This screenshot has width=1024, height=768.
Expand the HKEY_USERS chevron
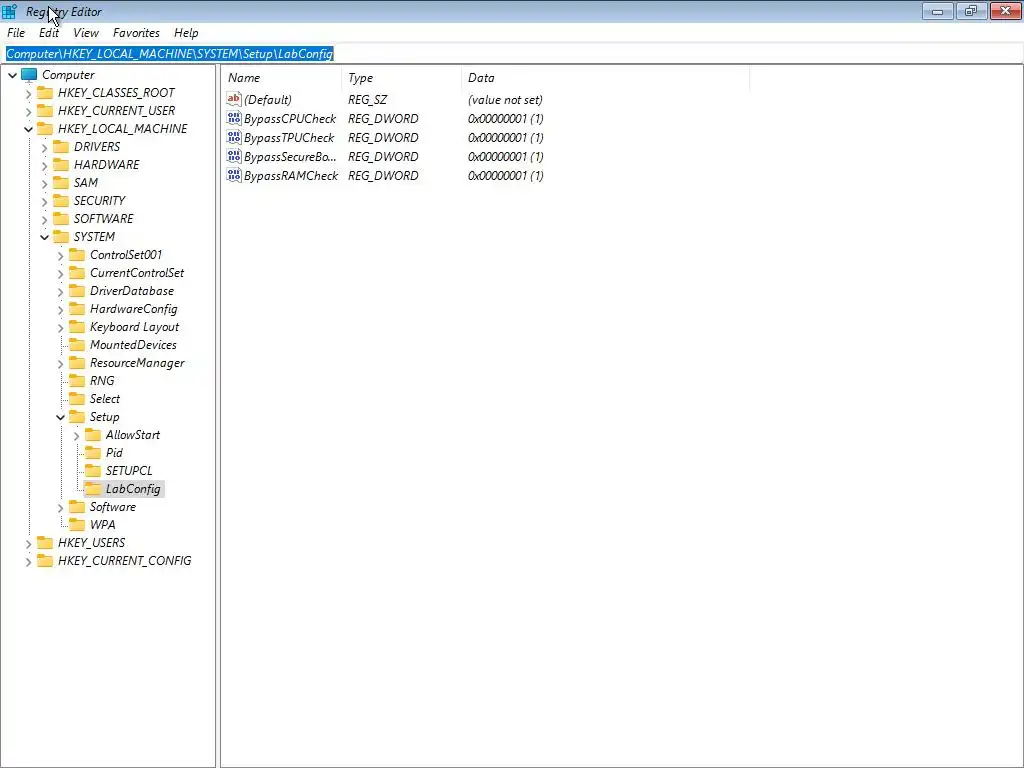tap(28, 543)
